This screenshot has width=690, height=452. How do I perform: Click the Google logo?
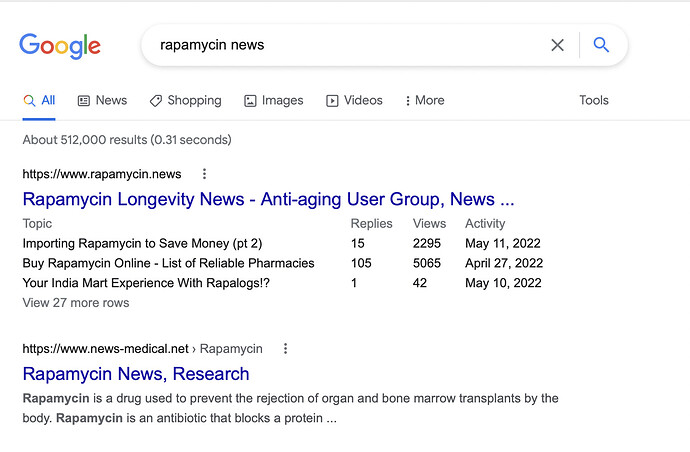(x=60, y=45)
